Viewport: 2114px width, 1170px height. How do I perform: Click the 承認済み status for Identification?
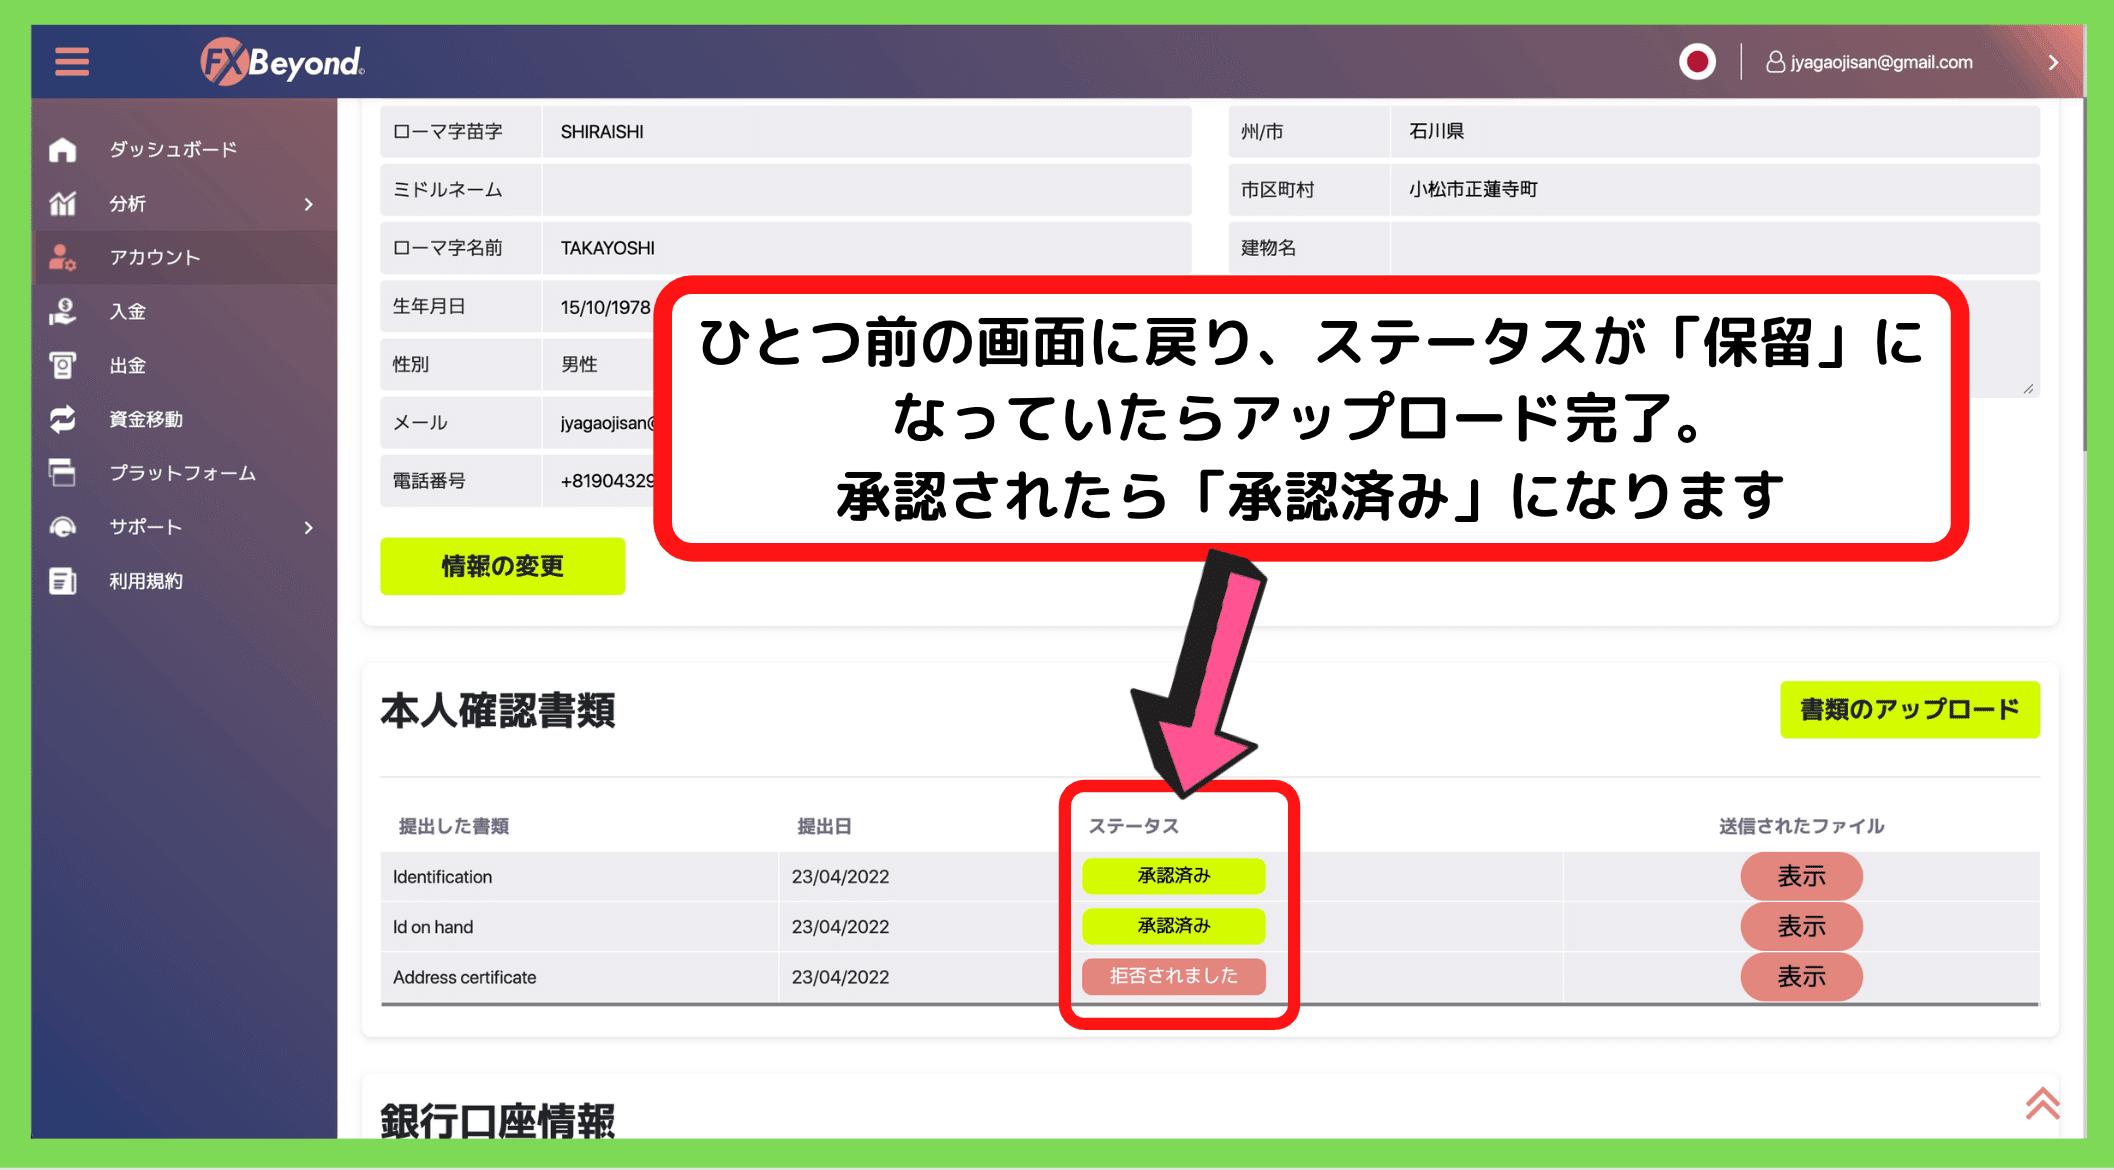point(1173,876)
